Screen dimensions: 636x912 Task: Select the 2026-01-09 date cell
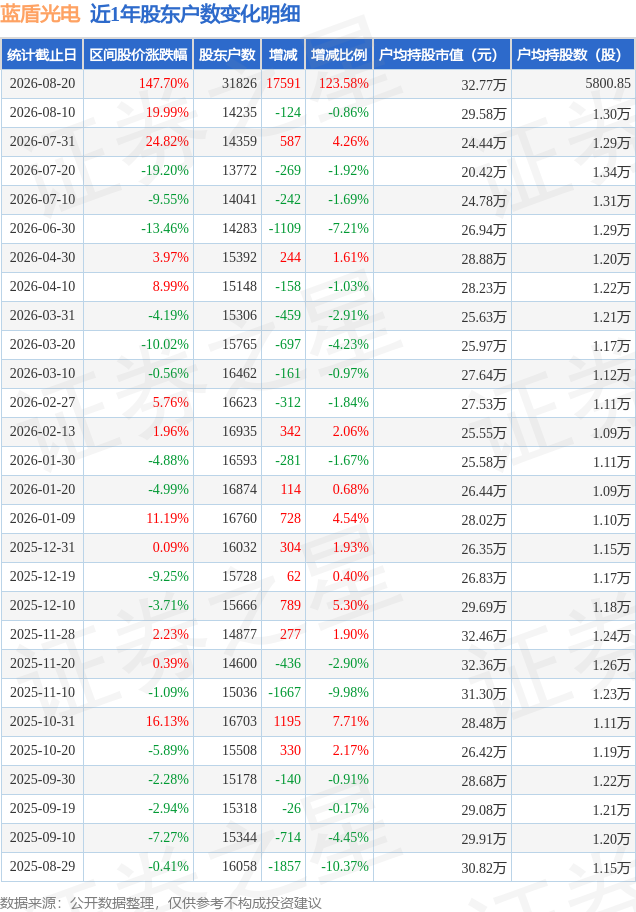pyautogui.click(x=42, y=518)
